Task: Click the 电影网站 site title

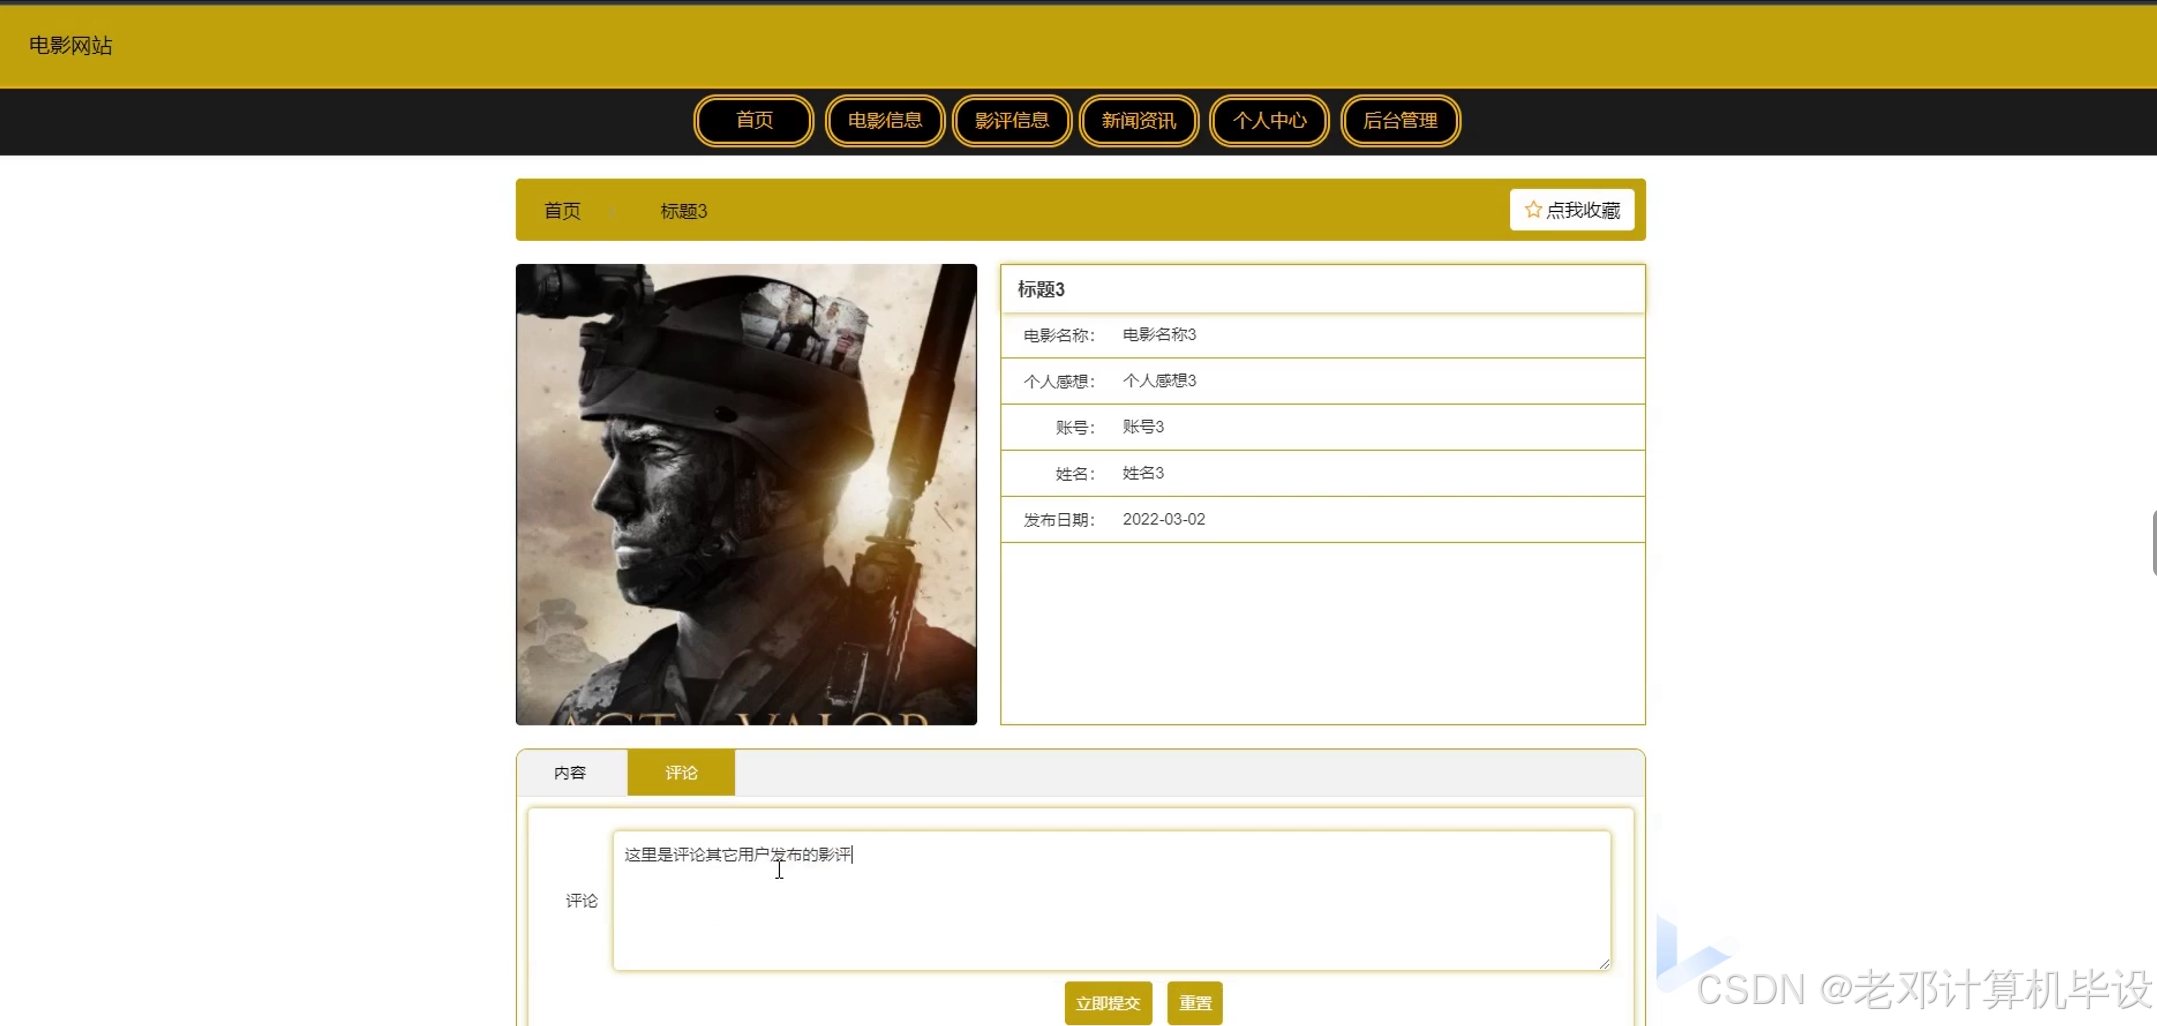Action: [x=71, y=45]
